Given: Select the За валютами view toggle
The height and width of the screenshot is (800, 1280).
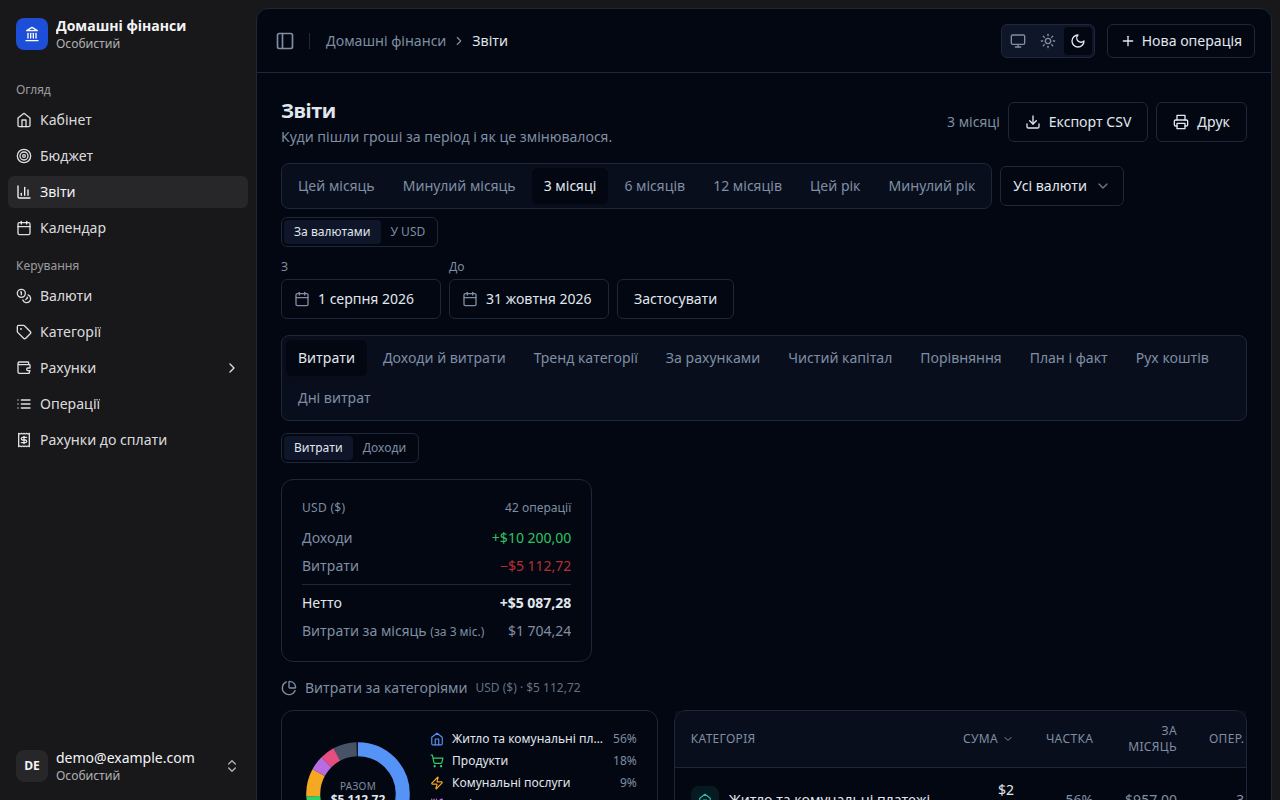Looking at the screenshot, I should [x=332, y=232].
